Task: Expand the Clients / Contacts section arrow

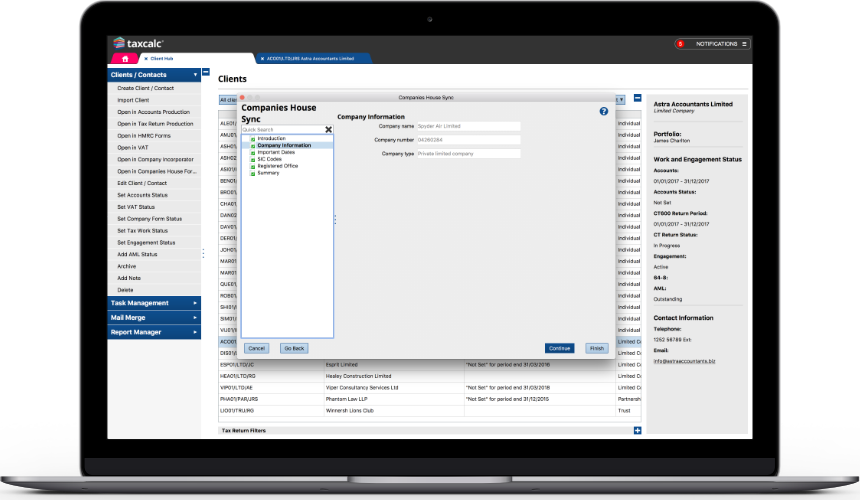Action: 195,75
